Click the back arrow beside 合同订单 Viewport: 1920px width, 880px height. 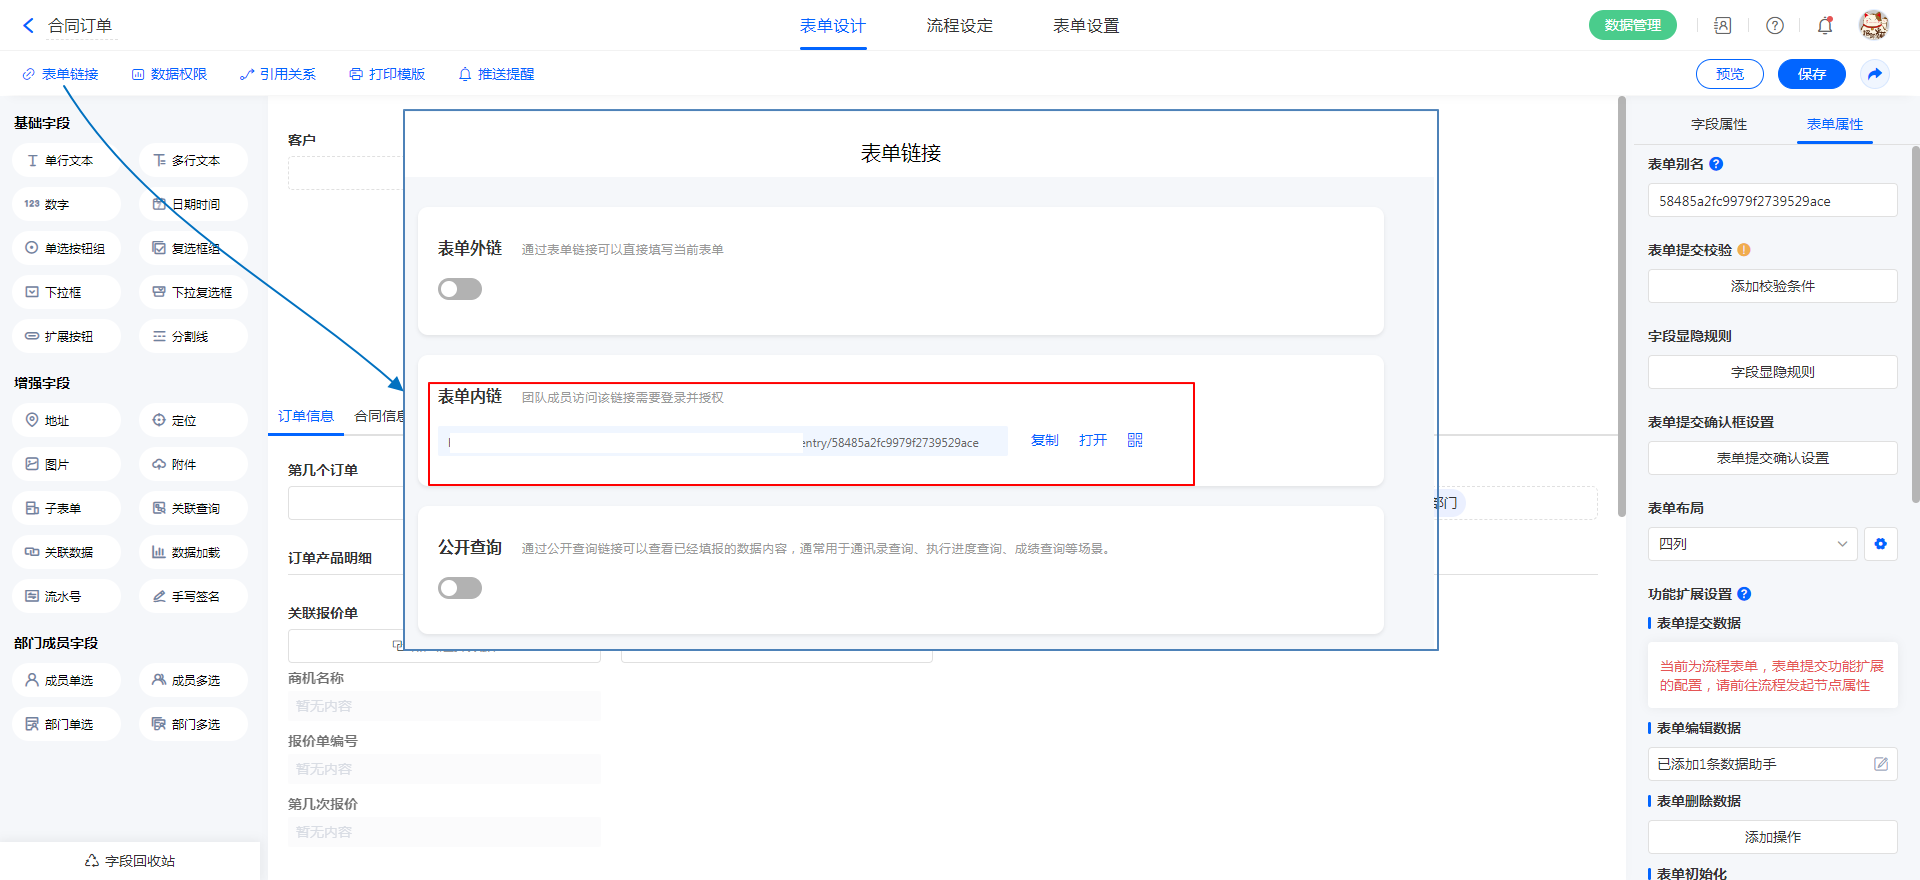28,26
